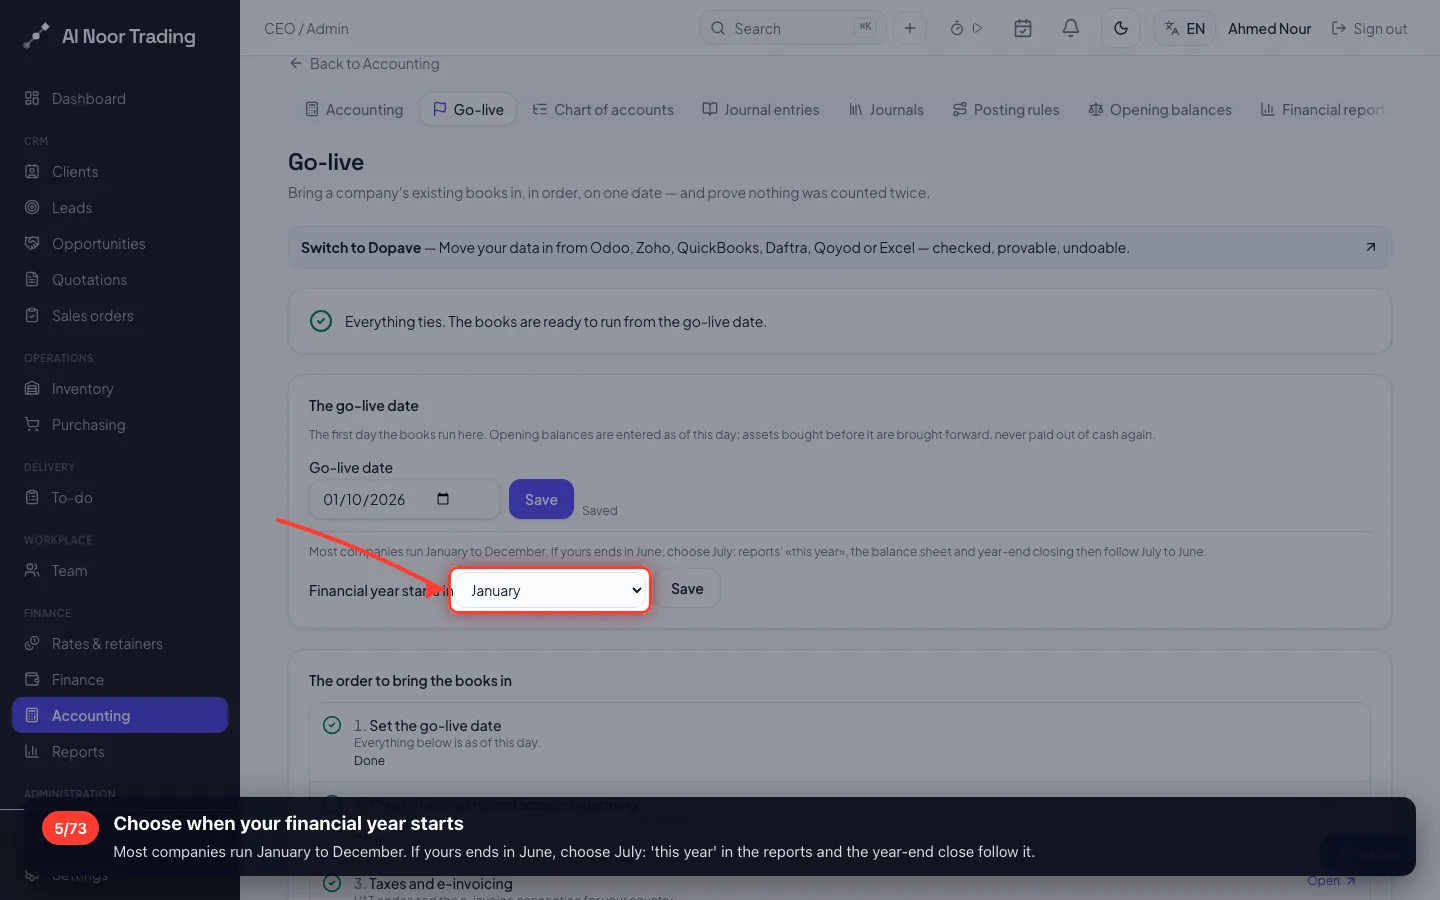Click Save next to the go-live date
Screen dimensions: 1440x900
pyautogui.click(x=541, y=499)
